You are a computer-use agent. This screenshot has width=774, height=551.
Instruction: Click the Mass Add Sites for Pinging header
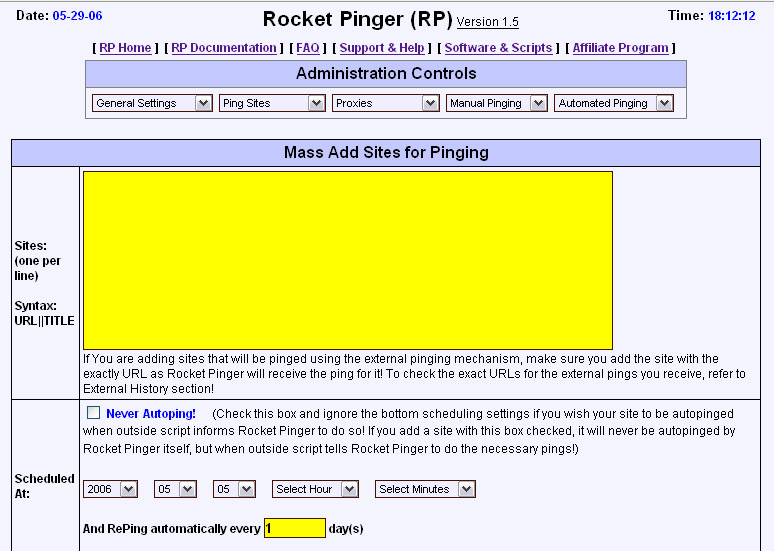[x=386, y=153]
